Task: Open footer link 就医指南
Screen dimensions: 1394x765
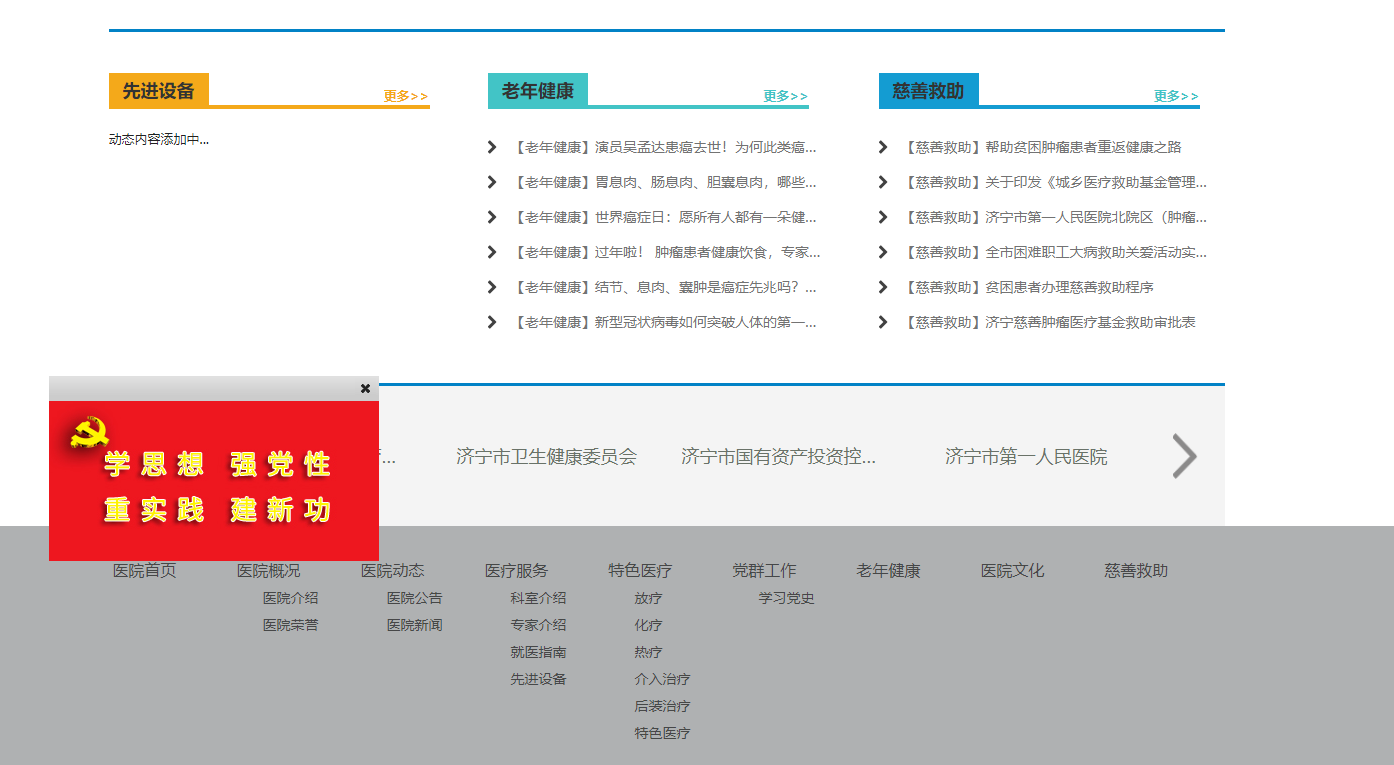Action: pos(539,652)
